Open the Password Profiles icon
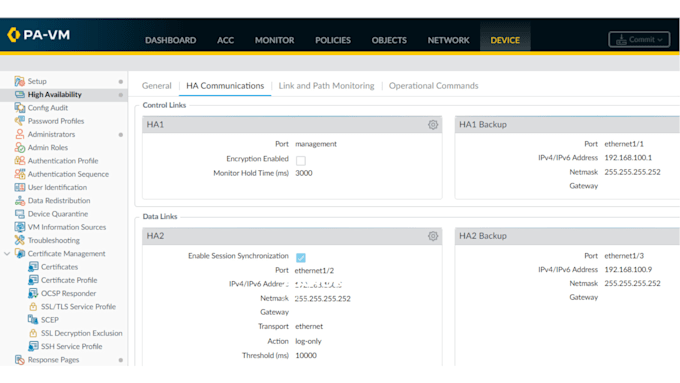 (x=20, y=121)
